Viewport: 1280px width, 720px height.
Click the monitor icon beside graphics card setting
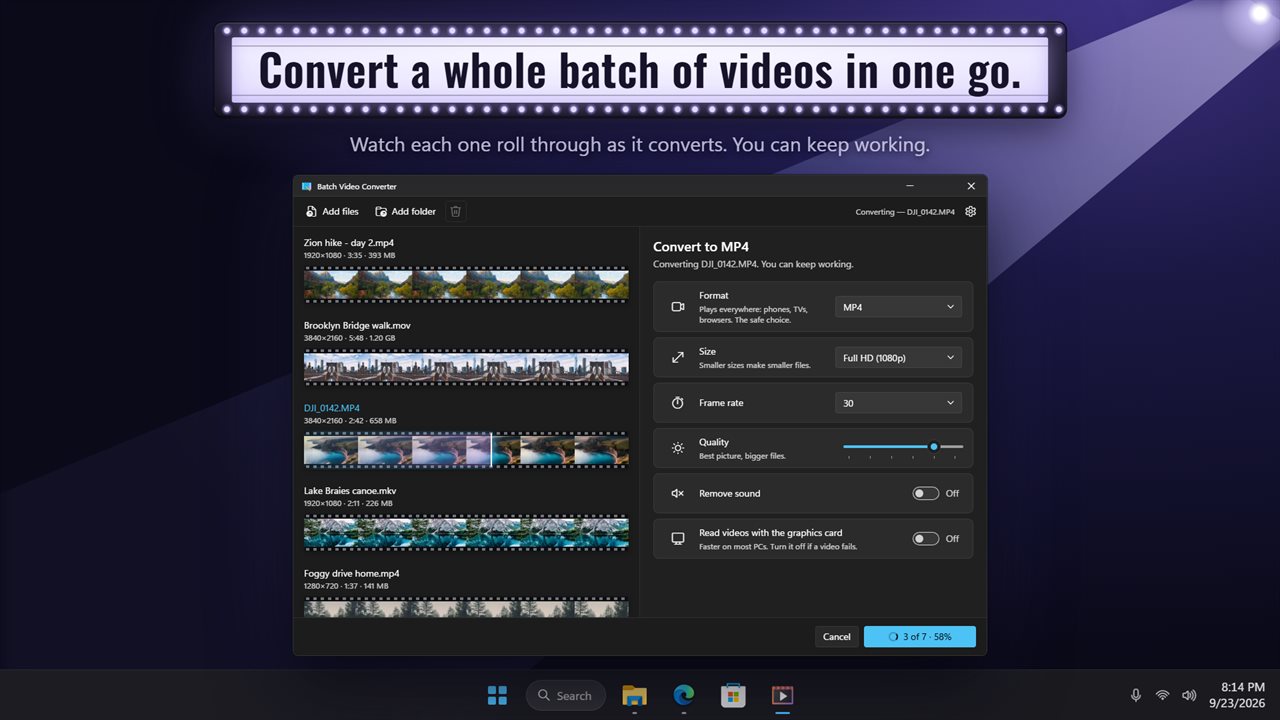point(678,539)
